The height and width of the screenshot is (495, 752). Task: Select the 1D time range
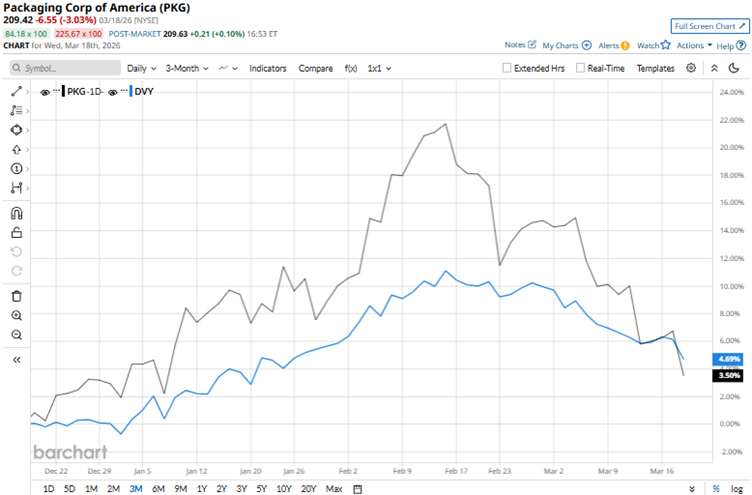point(48,489)
